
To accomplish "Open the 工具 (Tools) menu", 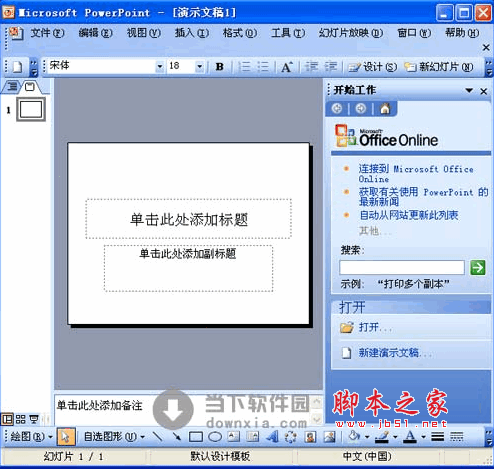I will pos(288,33).
